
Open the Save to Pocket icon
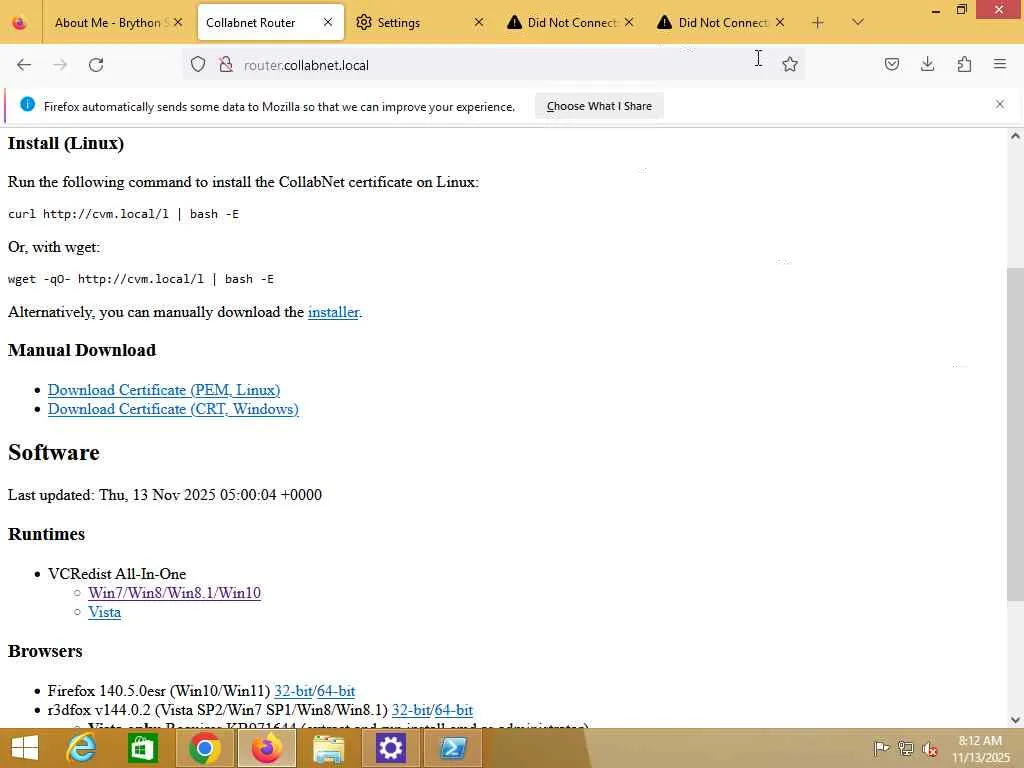[x=891, y=64]
